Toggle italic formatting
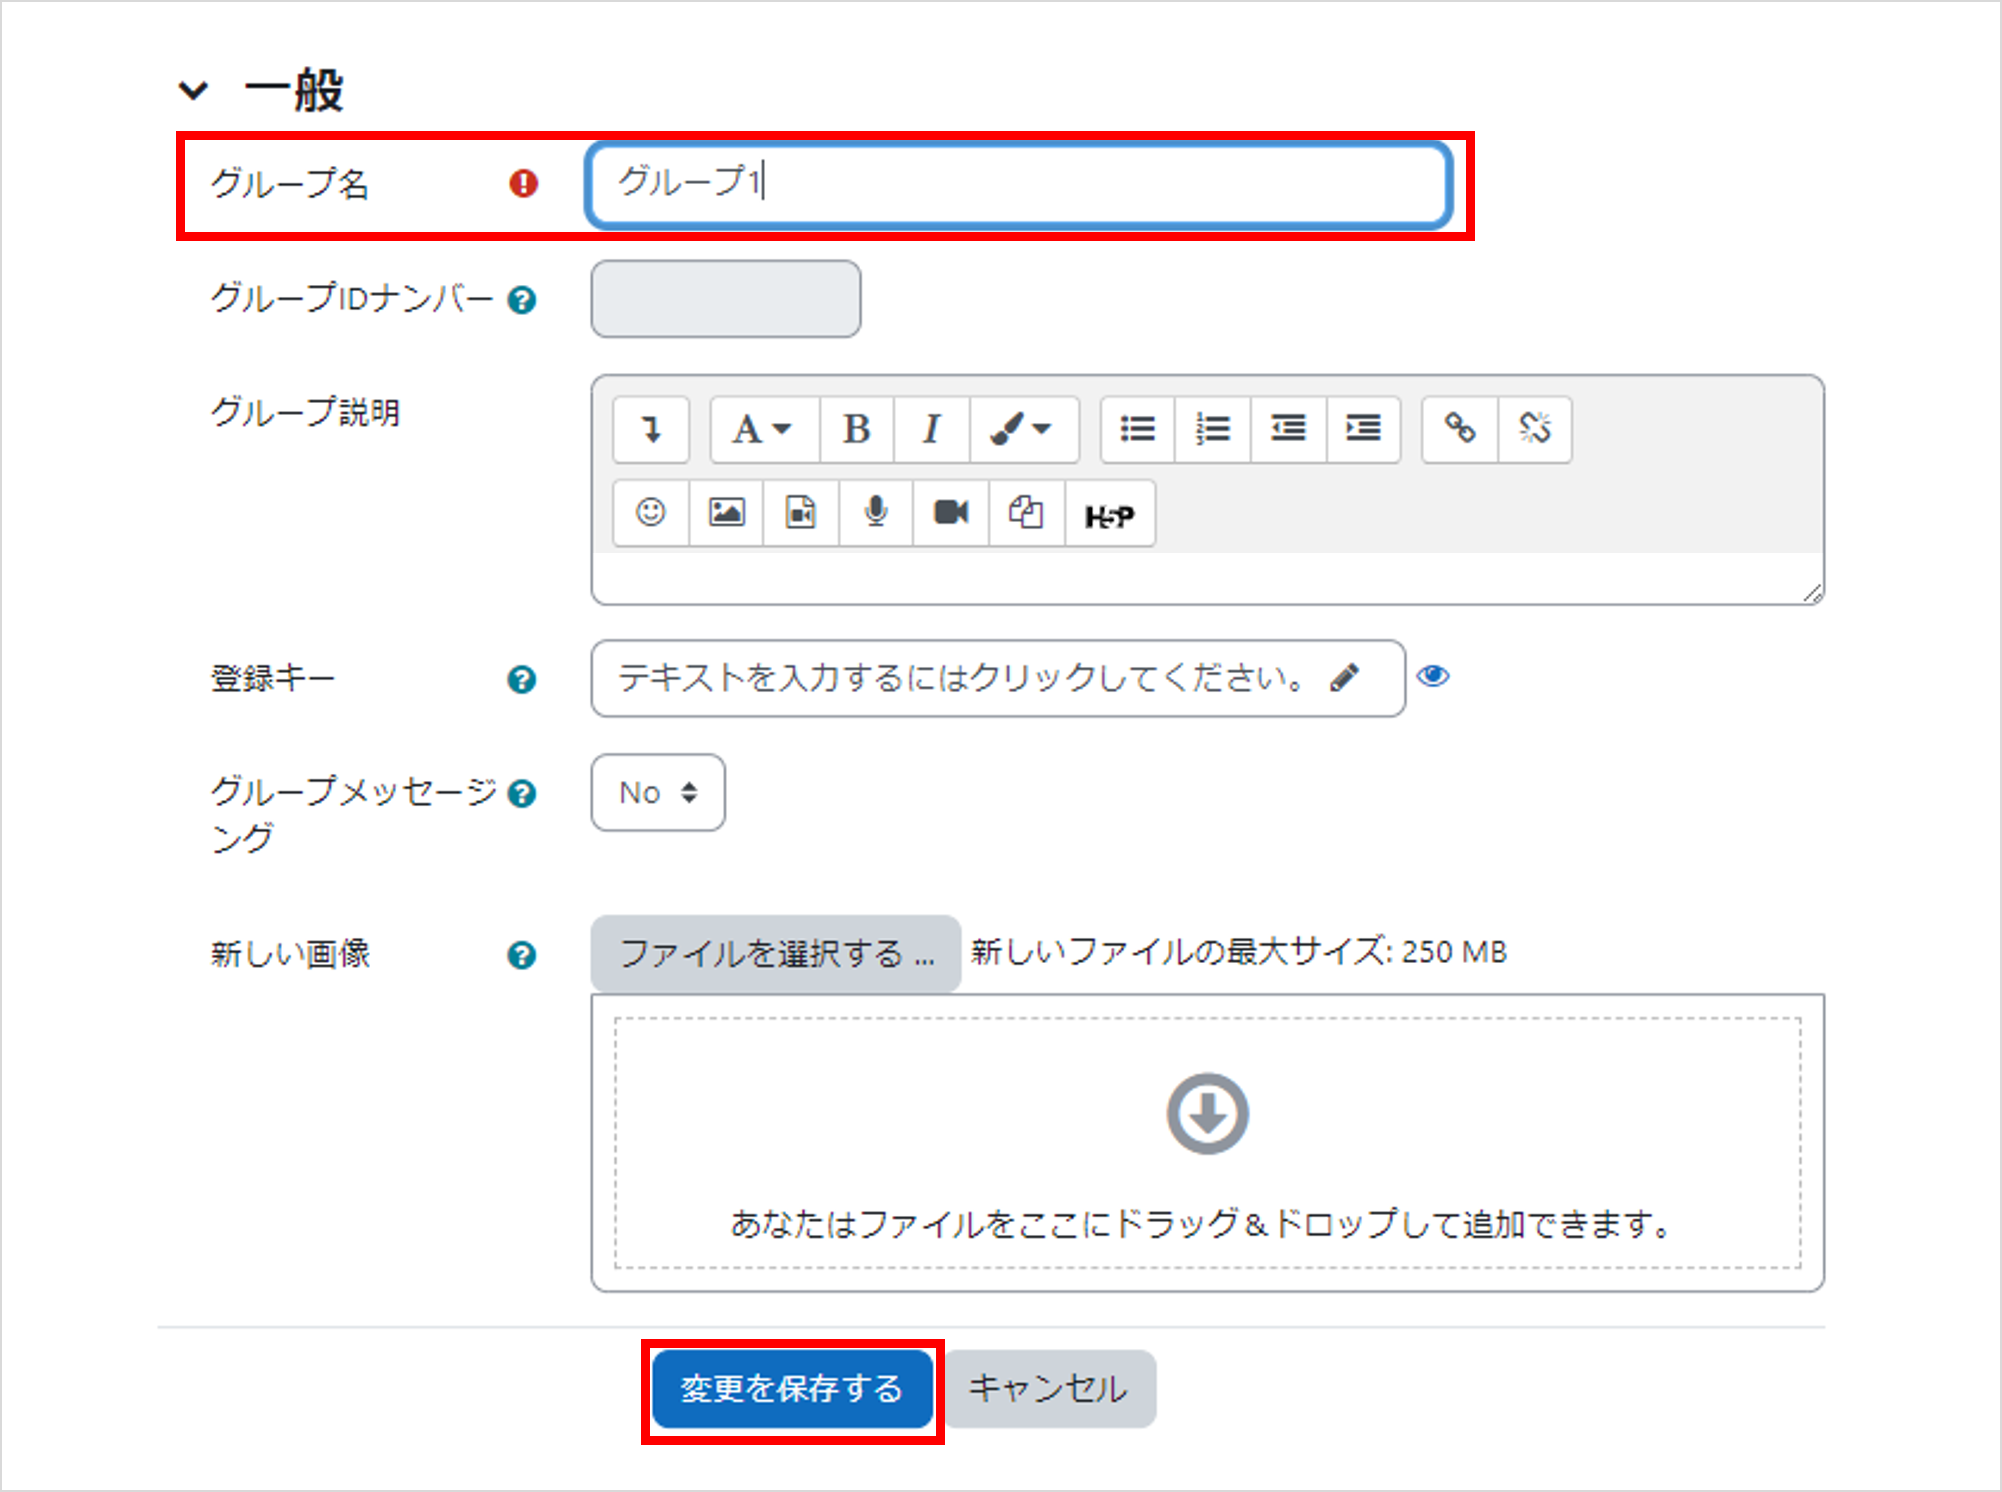Screen dimensions: 2002x1492 pyautogui.click(x=932, y=430)
